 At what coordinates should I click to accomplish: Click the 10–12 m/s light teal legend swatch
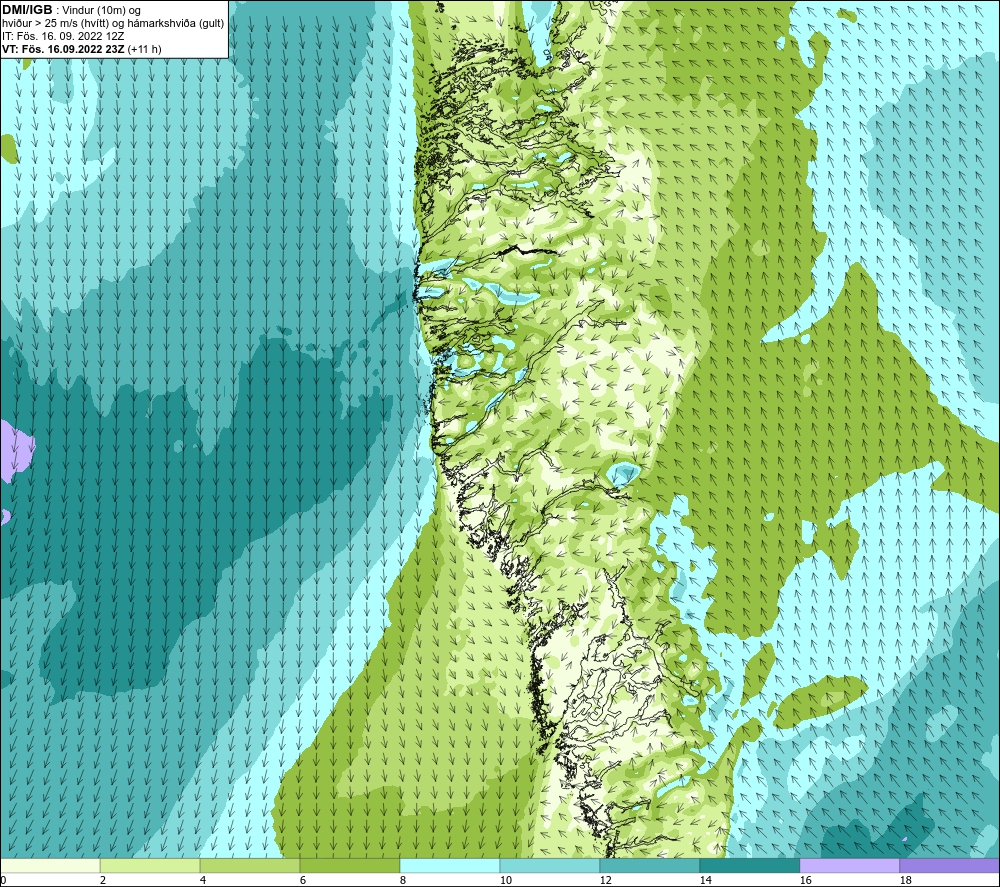(x=549, y=866)
